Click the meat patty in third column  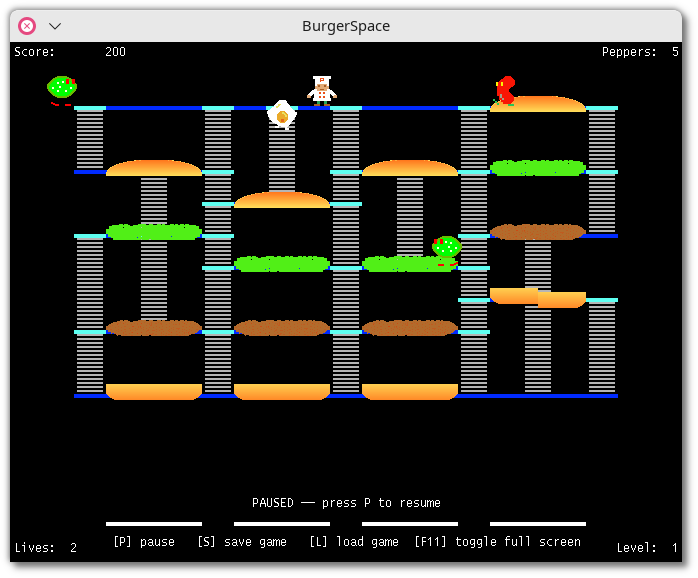pyautogui.click(x=410, y=328)
